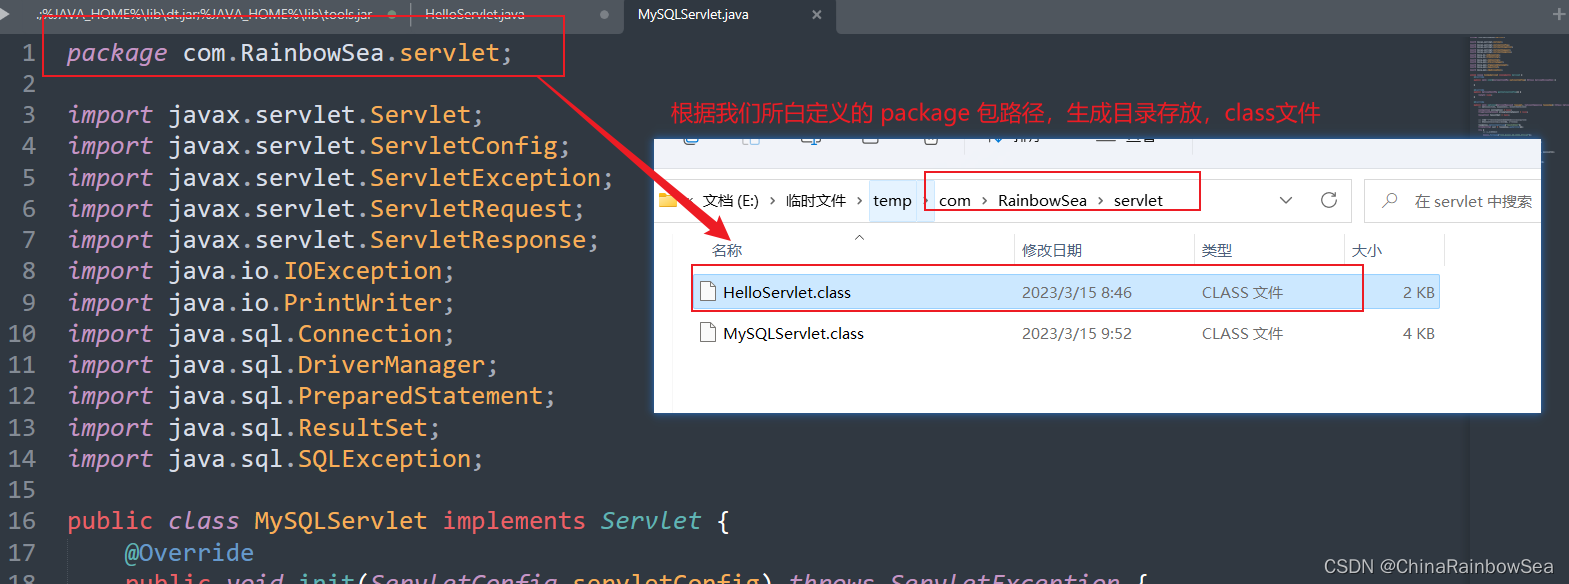This screenshot has height=584, width=1569.
Task: Click the tab scroll arrow in editor
Action: (6, 14)
